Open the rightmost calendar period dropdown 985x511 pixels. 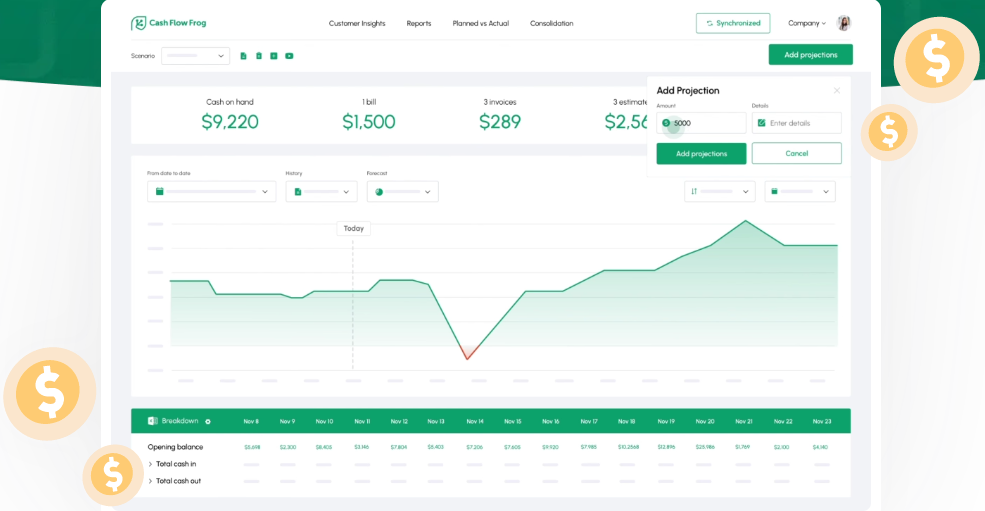[800, 192]
